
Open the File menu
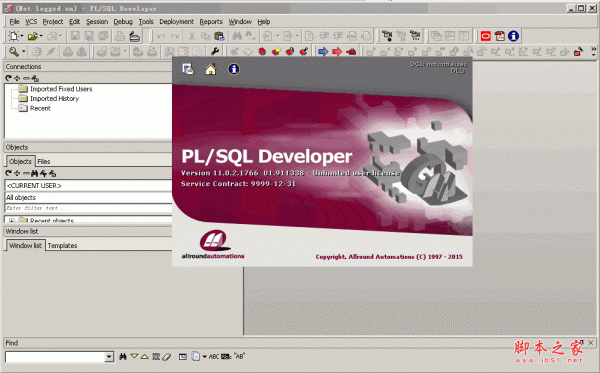tap(14, 21)
